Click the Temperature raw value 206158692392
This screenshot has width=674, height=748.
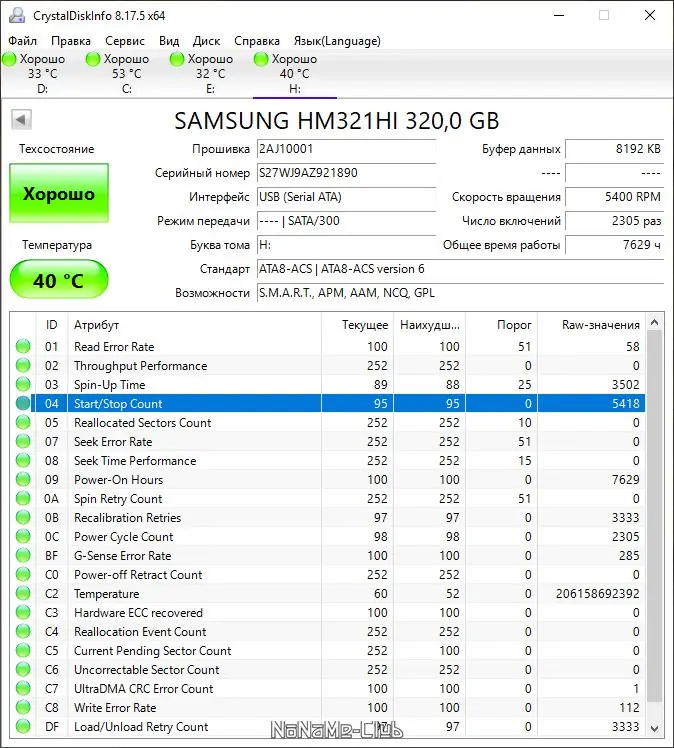click(x=597, y=593)
